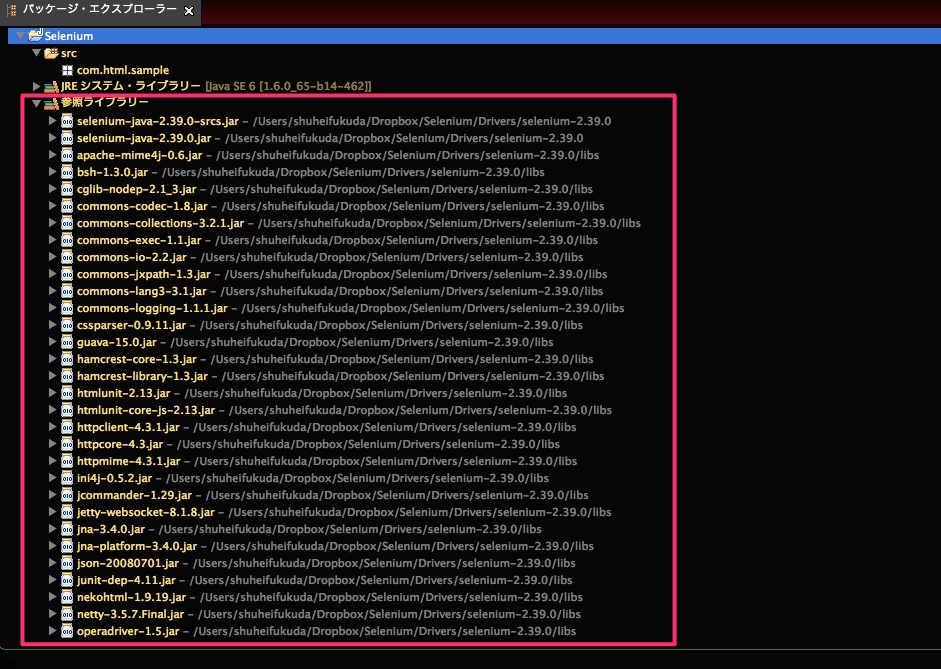The width and height of the screenshot is (941, 669).
Task: Click the jar icon of httpcore-4.3.jar
Action: pos(67,444)
